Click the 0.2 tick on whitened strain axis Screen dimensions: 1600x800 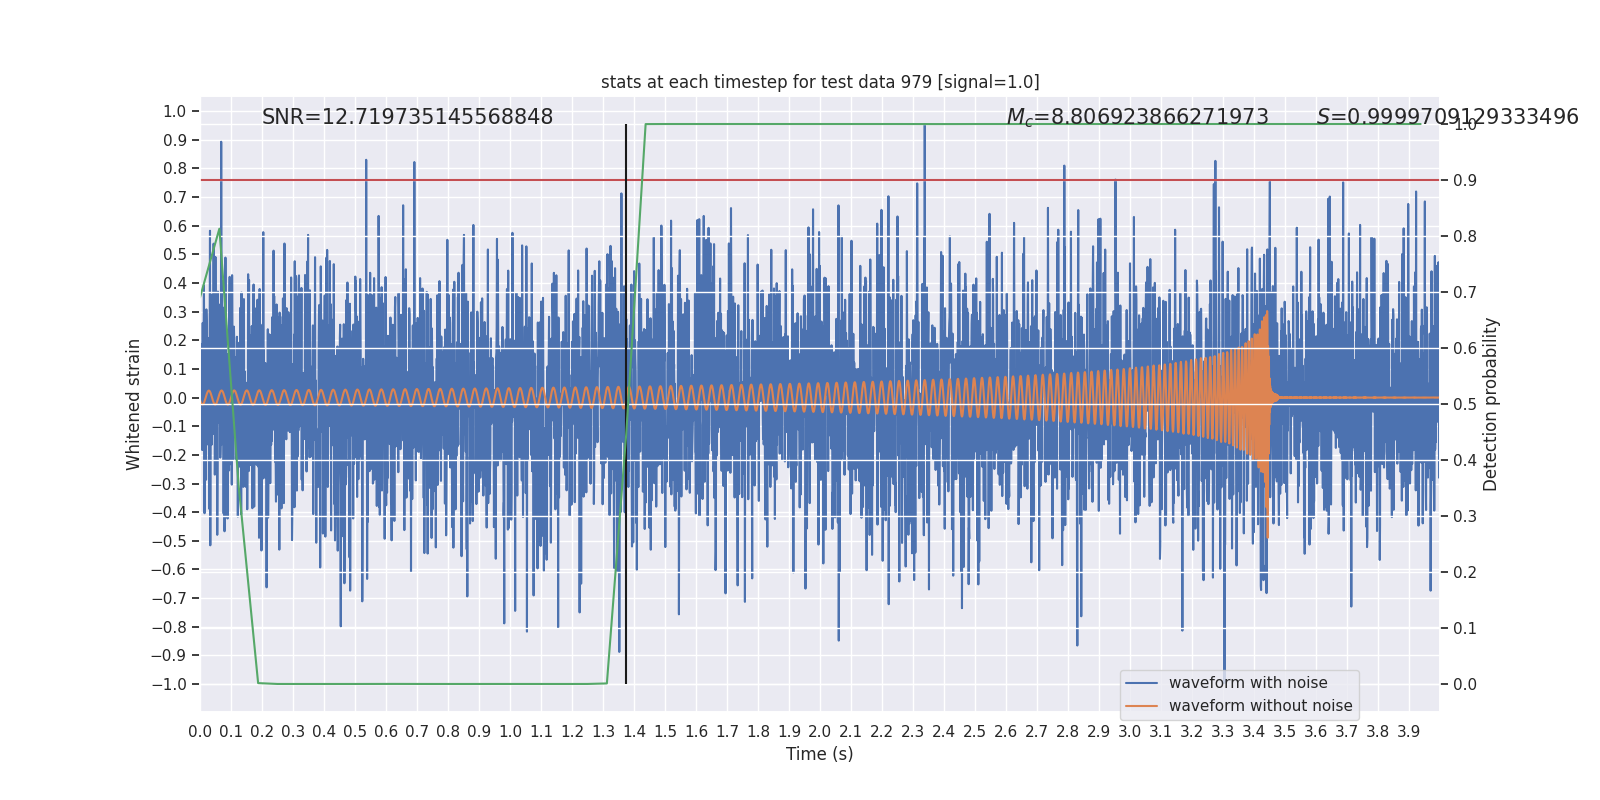click(x=175, y=341)
